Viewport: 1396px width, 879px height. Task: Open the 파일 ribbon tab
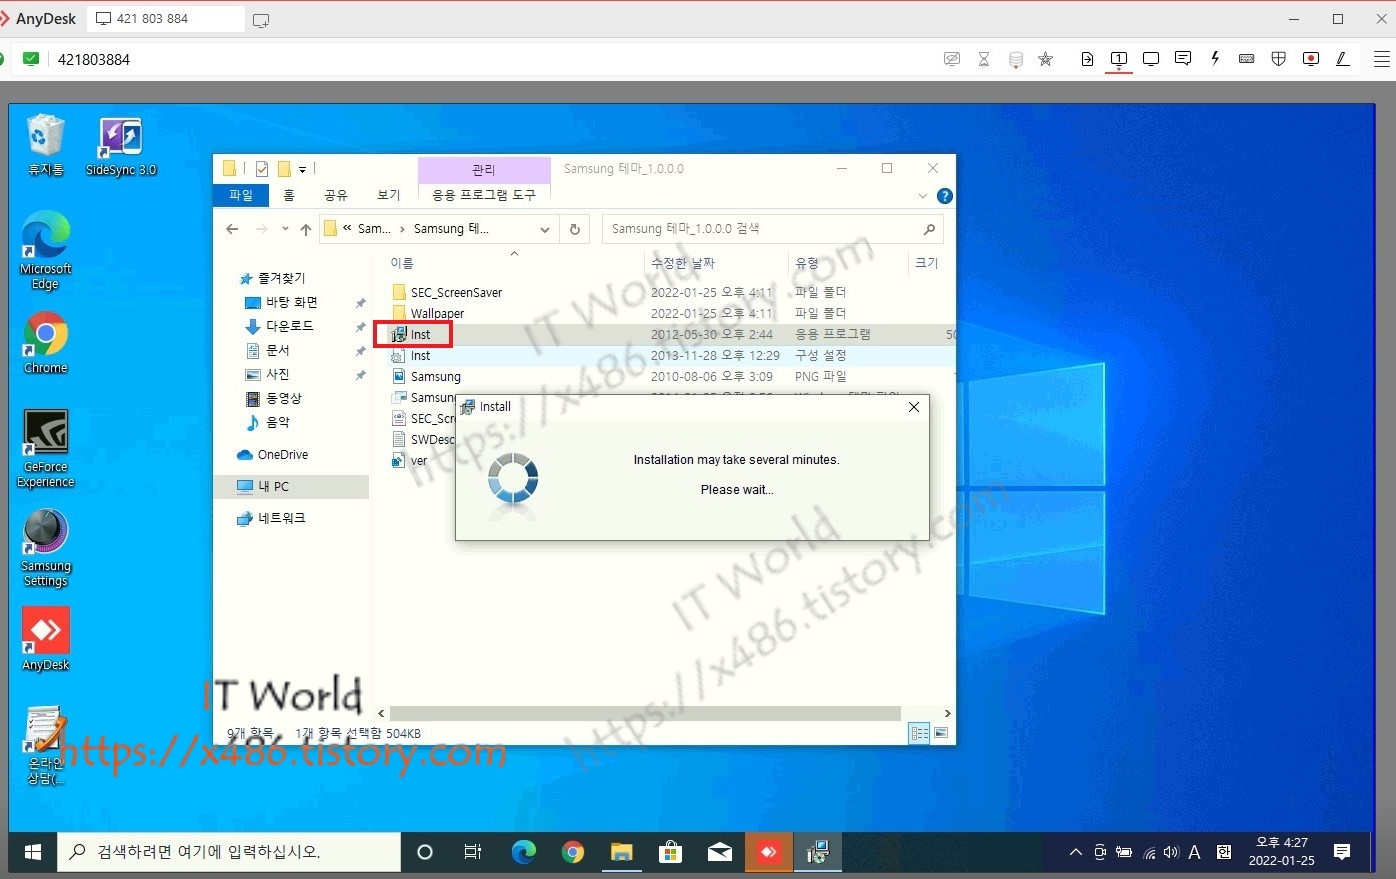(241, 195)
